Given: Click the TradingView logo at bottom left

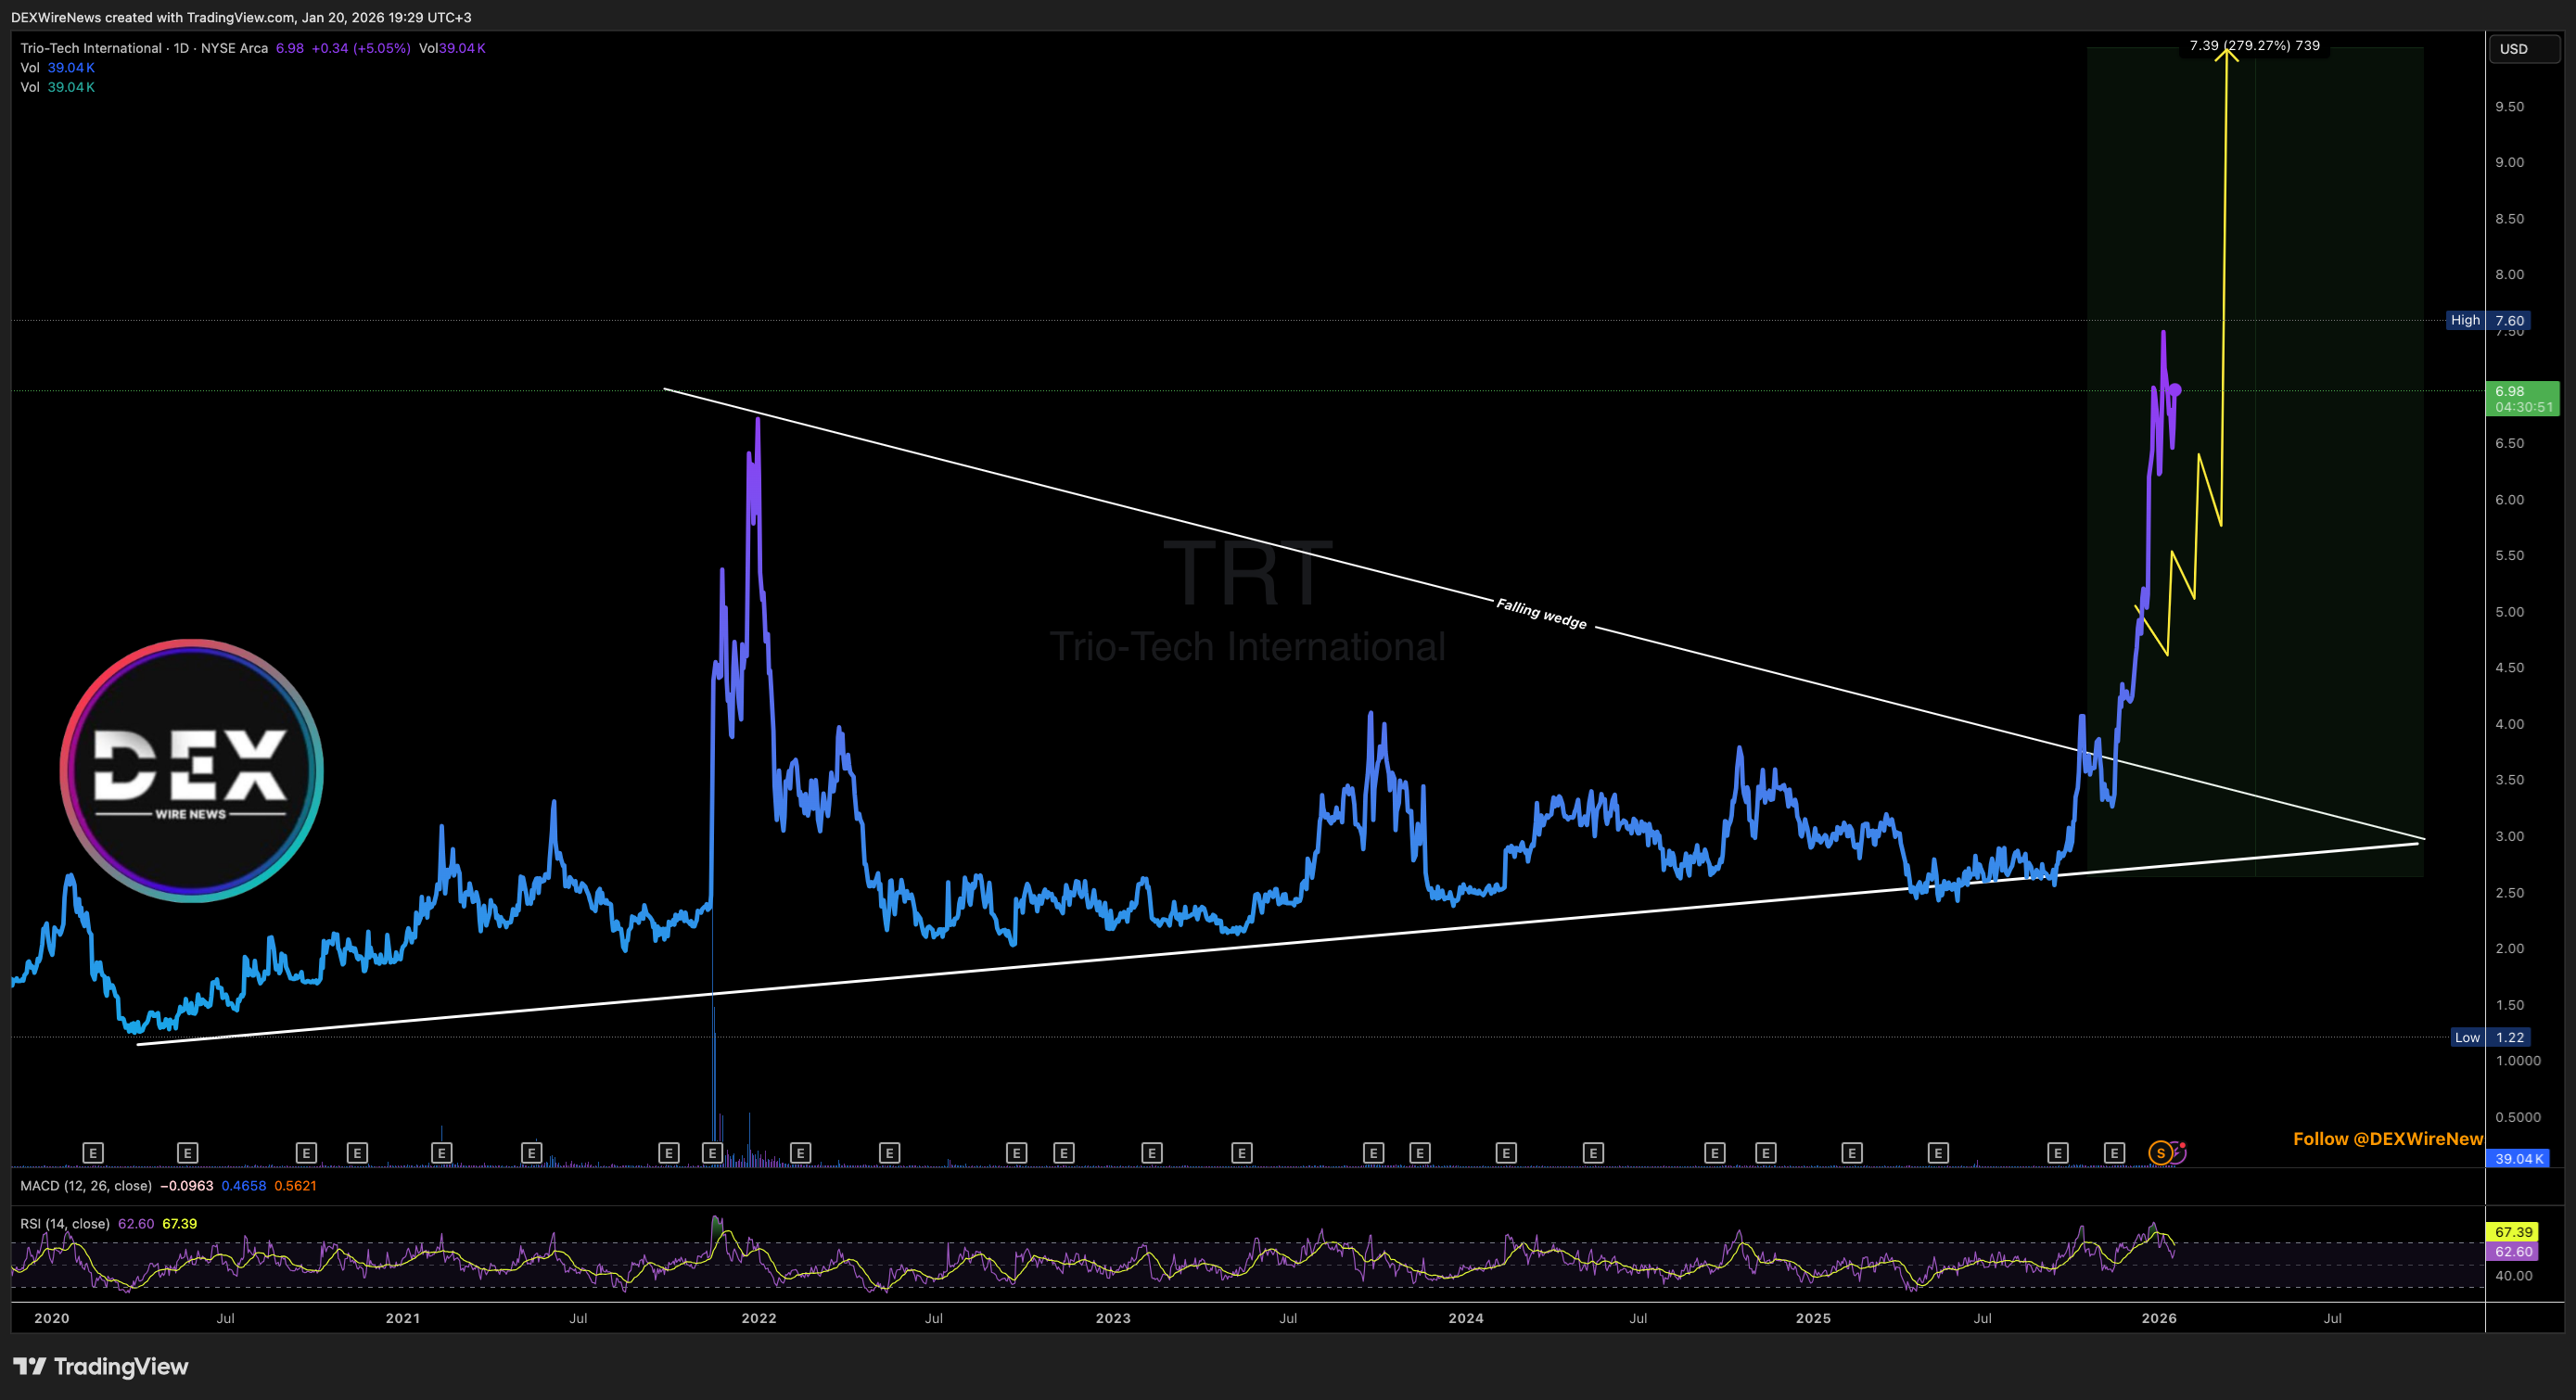Looking at the screenshot, I should point(100,1366).
